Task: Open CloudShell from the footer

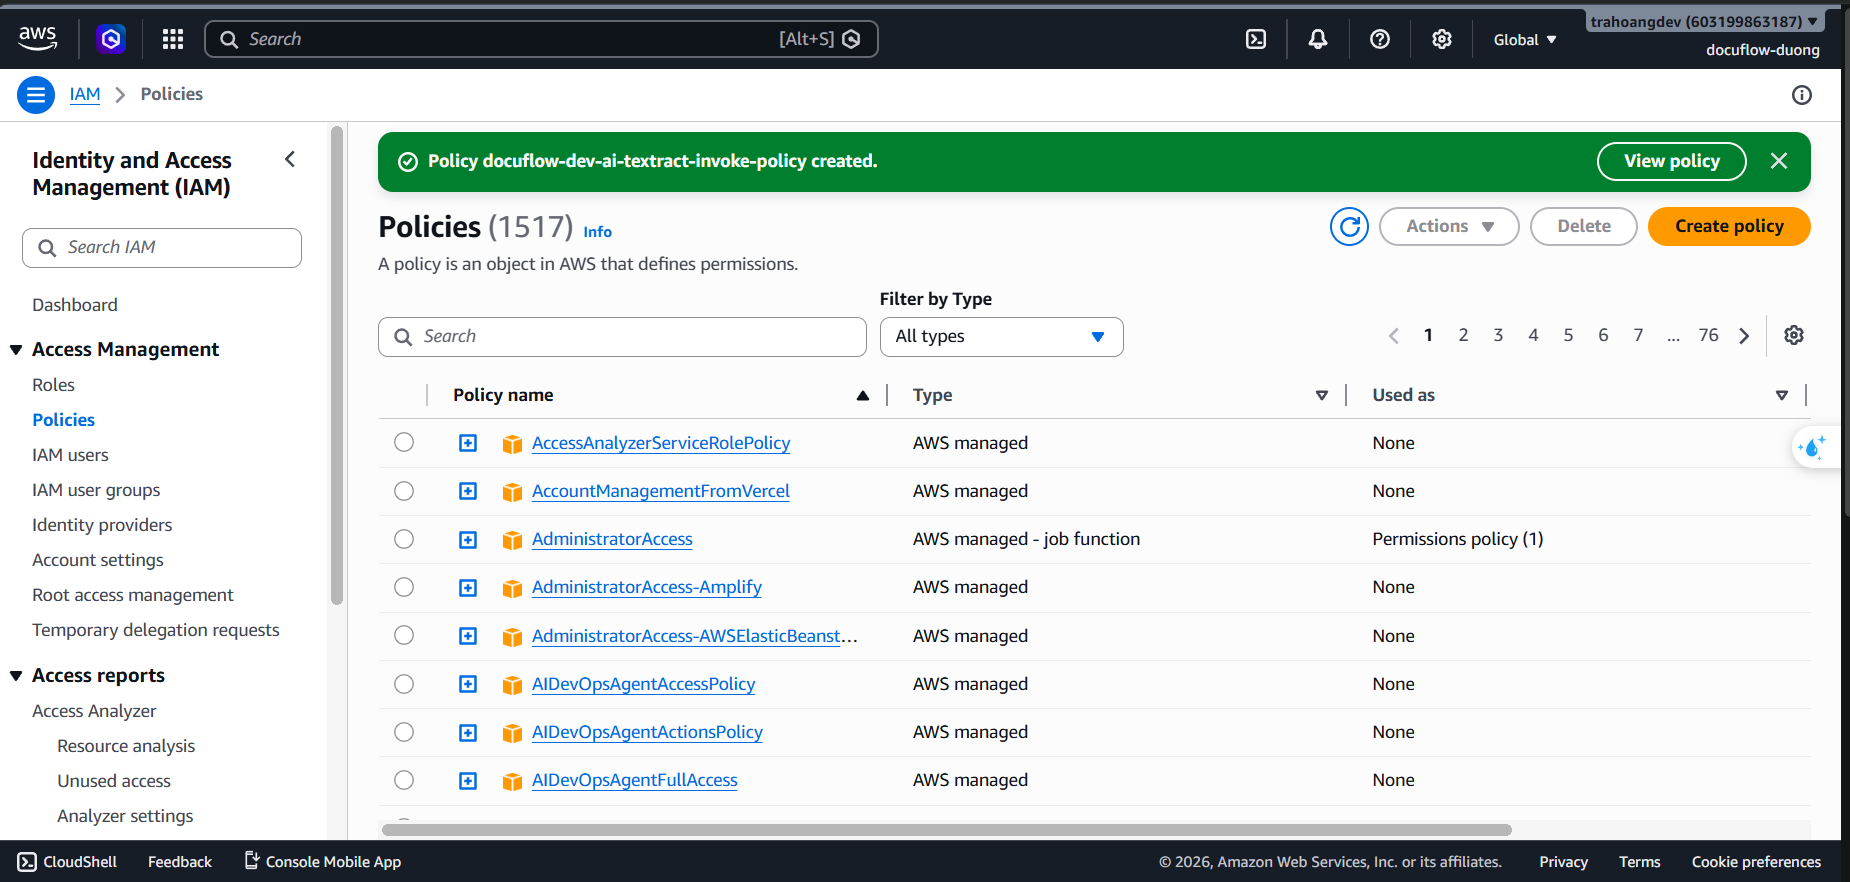Action: (x=68, y=862)
